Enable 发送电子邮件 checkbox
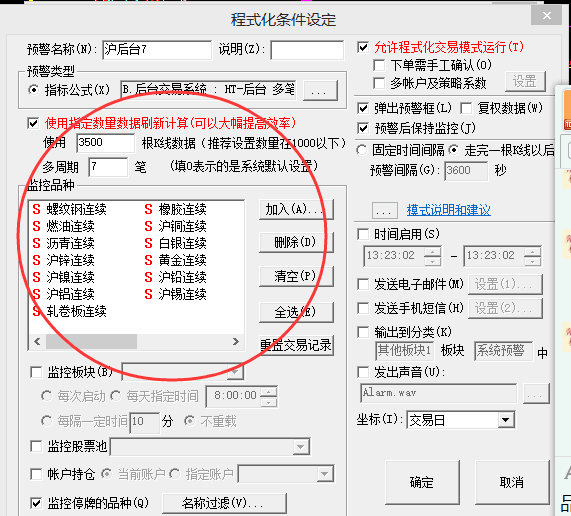Viewport: 571px width, 516px height. 363,284
